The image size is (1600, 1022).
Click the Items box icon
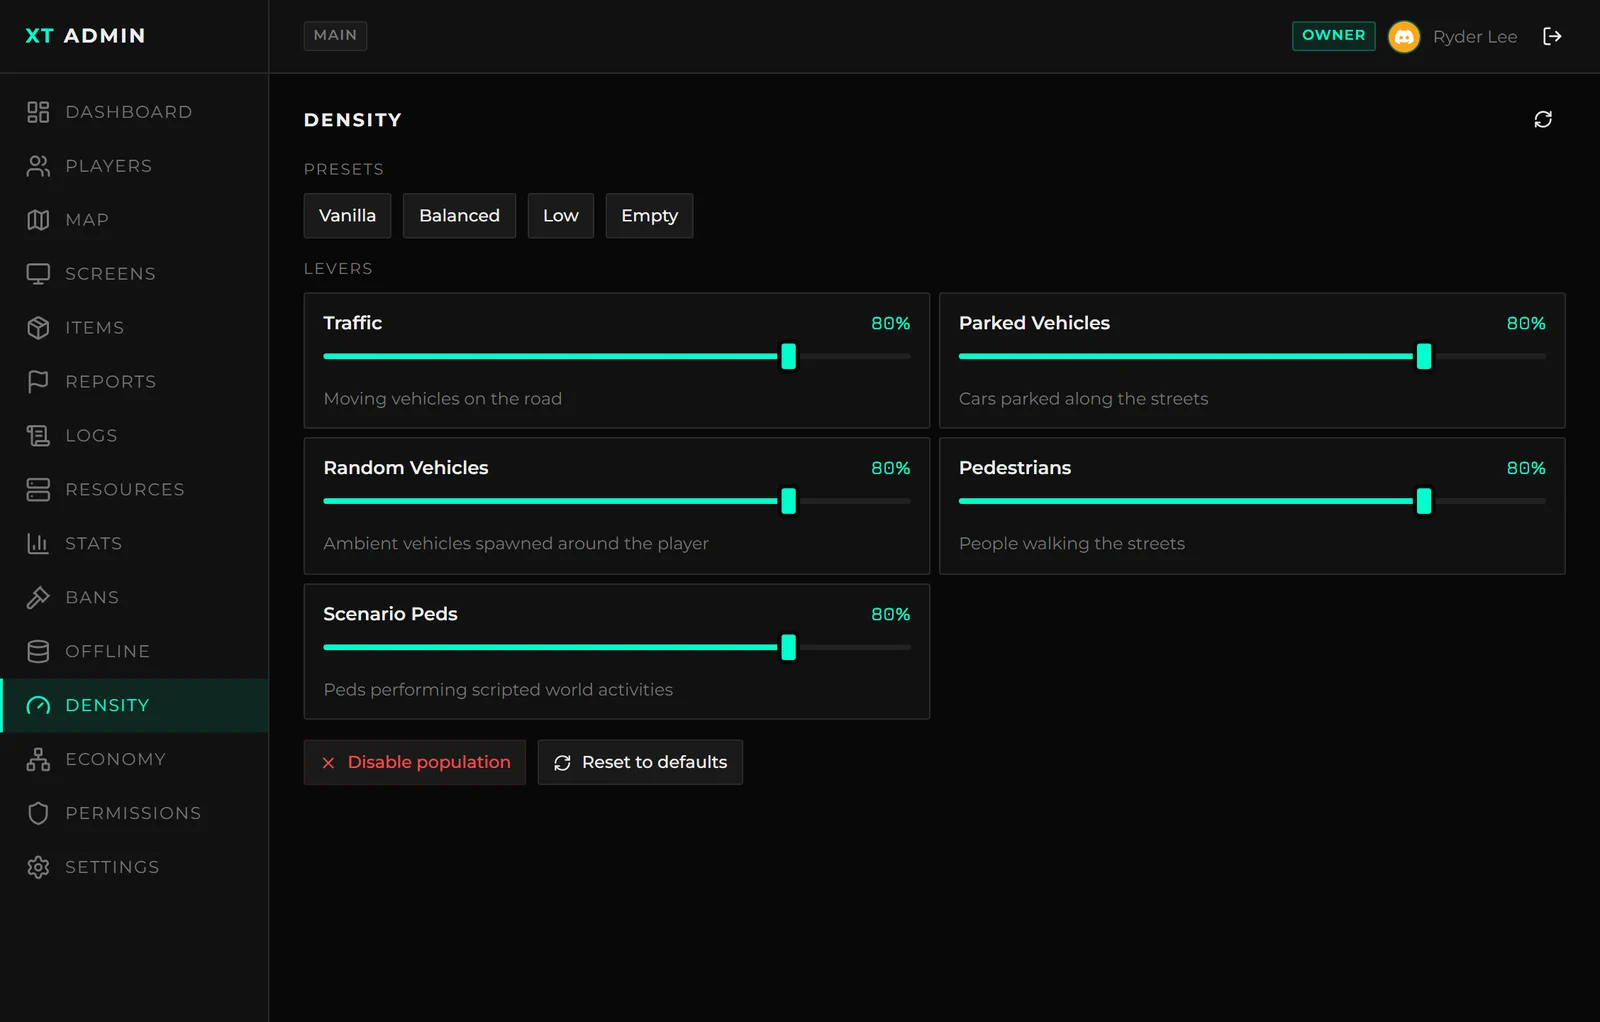[38, 328]
